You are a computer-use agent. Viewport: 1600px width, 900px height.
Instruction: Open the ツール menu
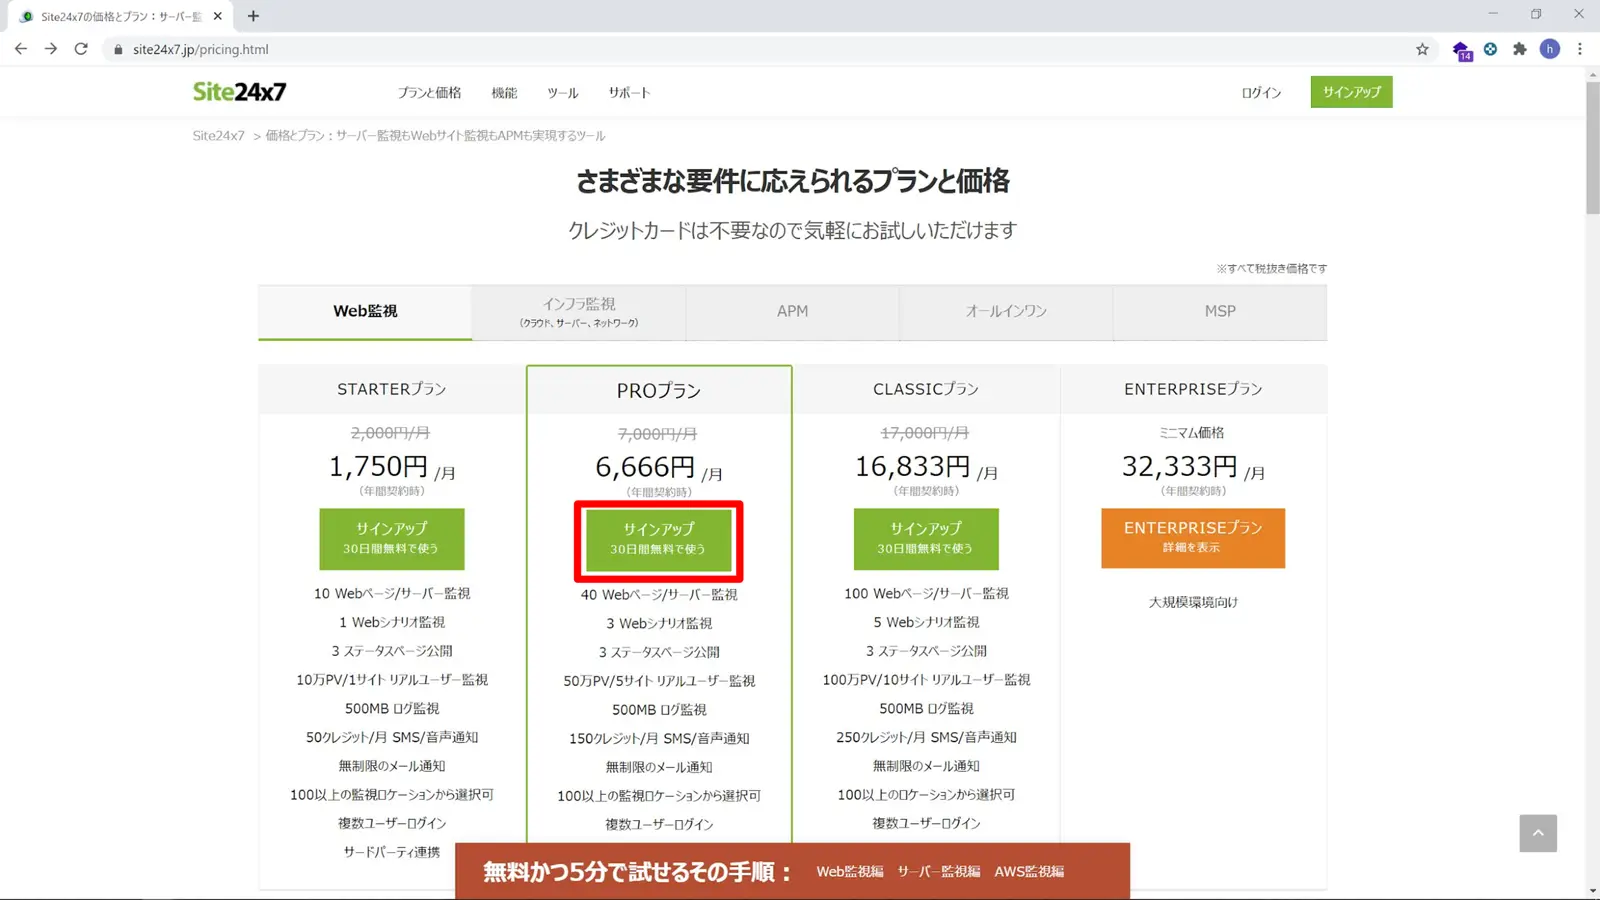[x=562, y=93]
